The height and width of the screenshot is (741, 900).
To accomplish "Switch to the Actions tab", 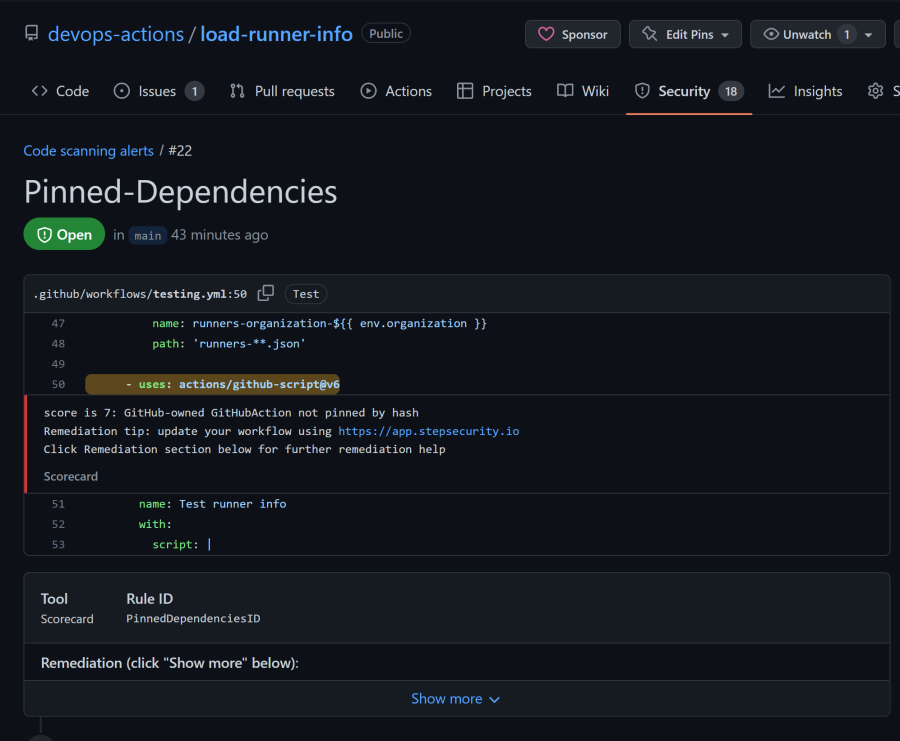I will coord(395,91).
